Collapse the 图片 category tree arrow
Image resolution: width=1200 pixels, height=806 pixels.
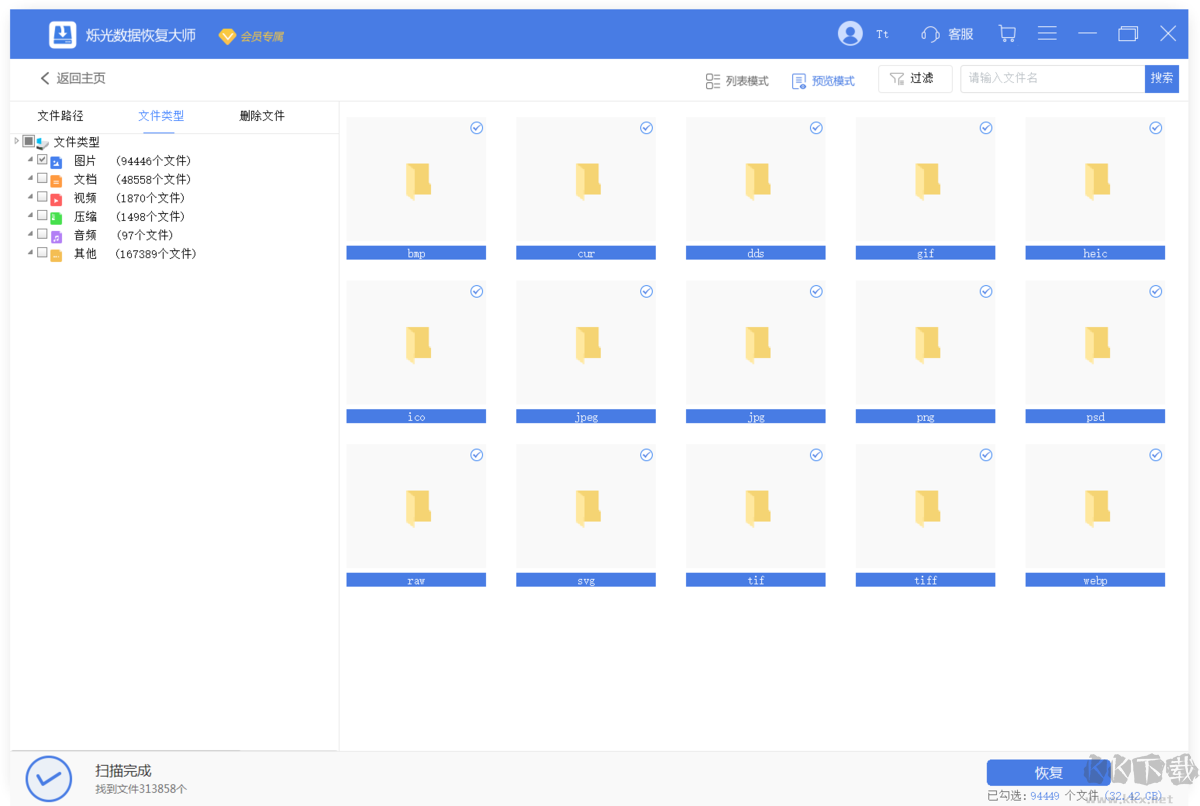pyautogui.click(x=29, y=160)
